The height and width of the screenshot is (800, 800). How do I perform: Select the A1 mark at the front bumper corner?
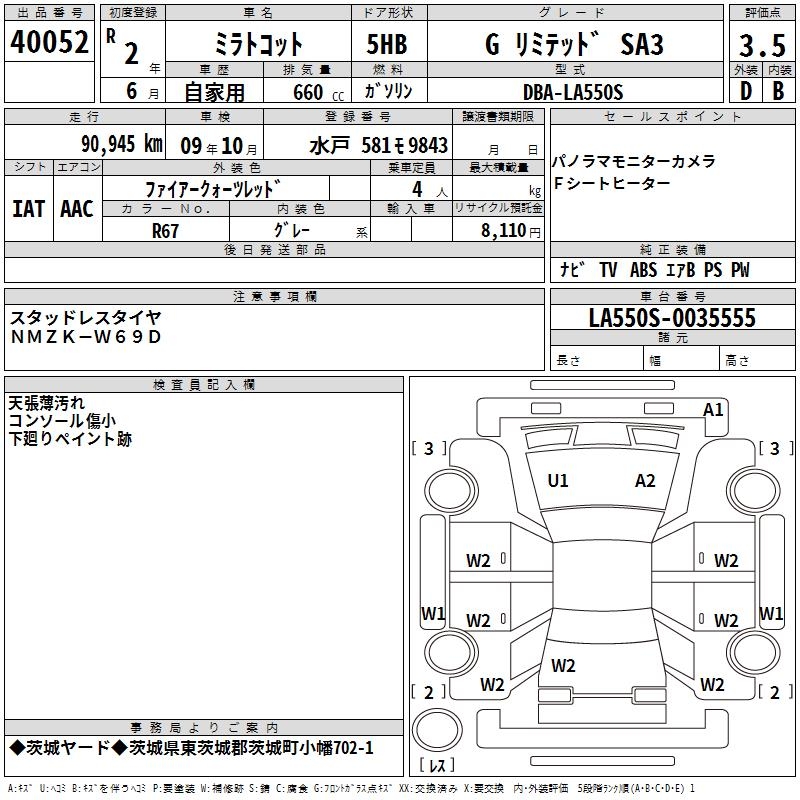(x=713, y=409)
